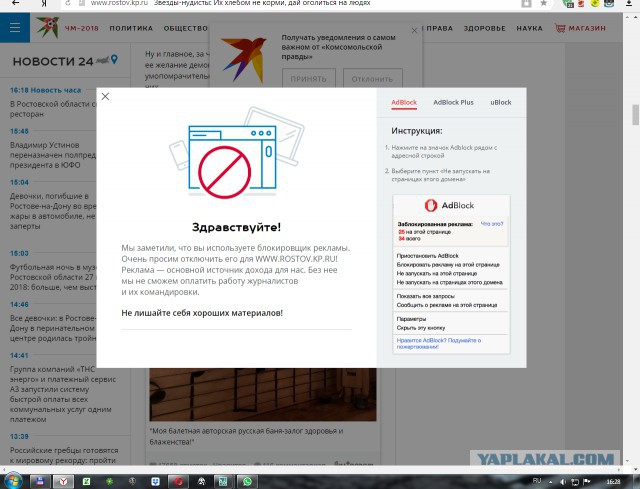Viewport: 640px width, 489px height.
Task: Open the 14:41 ТНС энерго news story
Action: tap(63, 394)
